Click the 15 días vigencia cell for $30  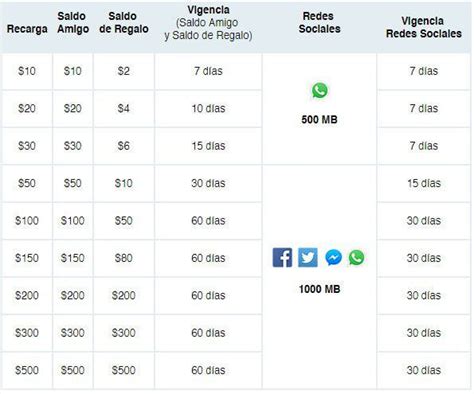point(208,146)
